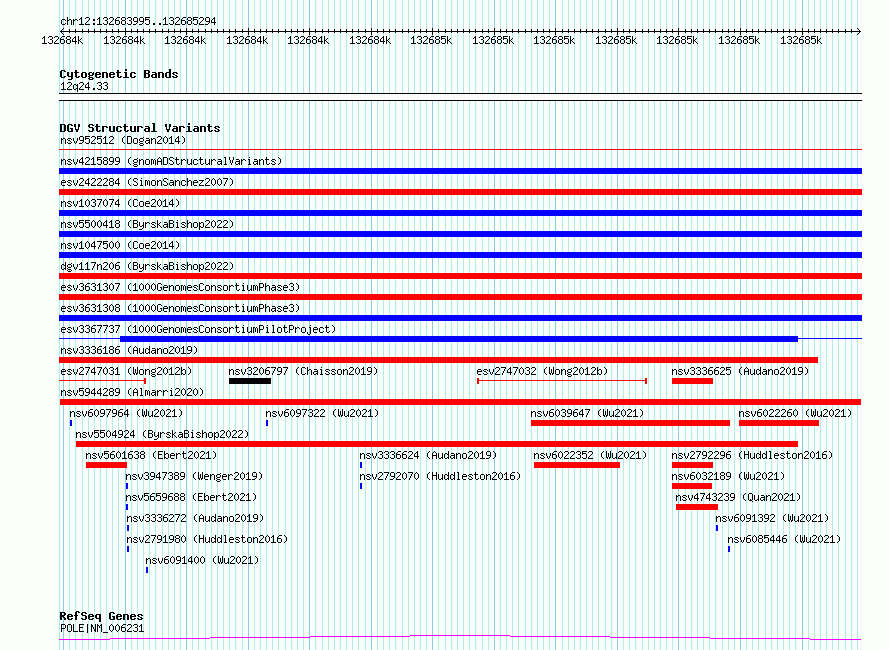Open nsv1047500 (Coe2014) variant entry
The height and width of the screenshot is (650, 890).
pos(120,245)
